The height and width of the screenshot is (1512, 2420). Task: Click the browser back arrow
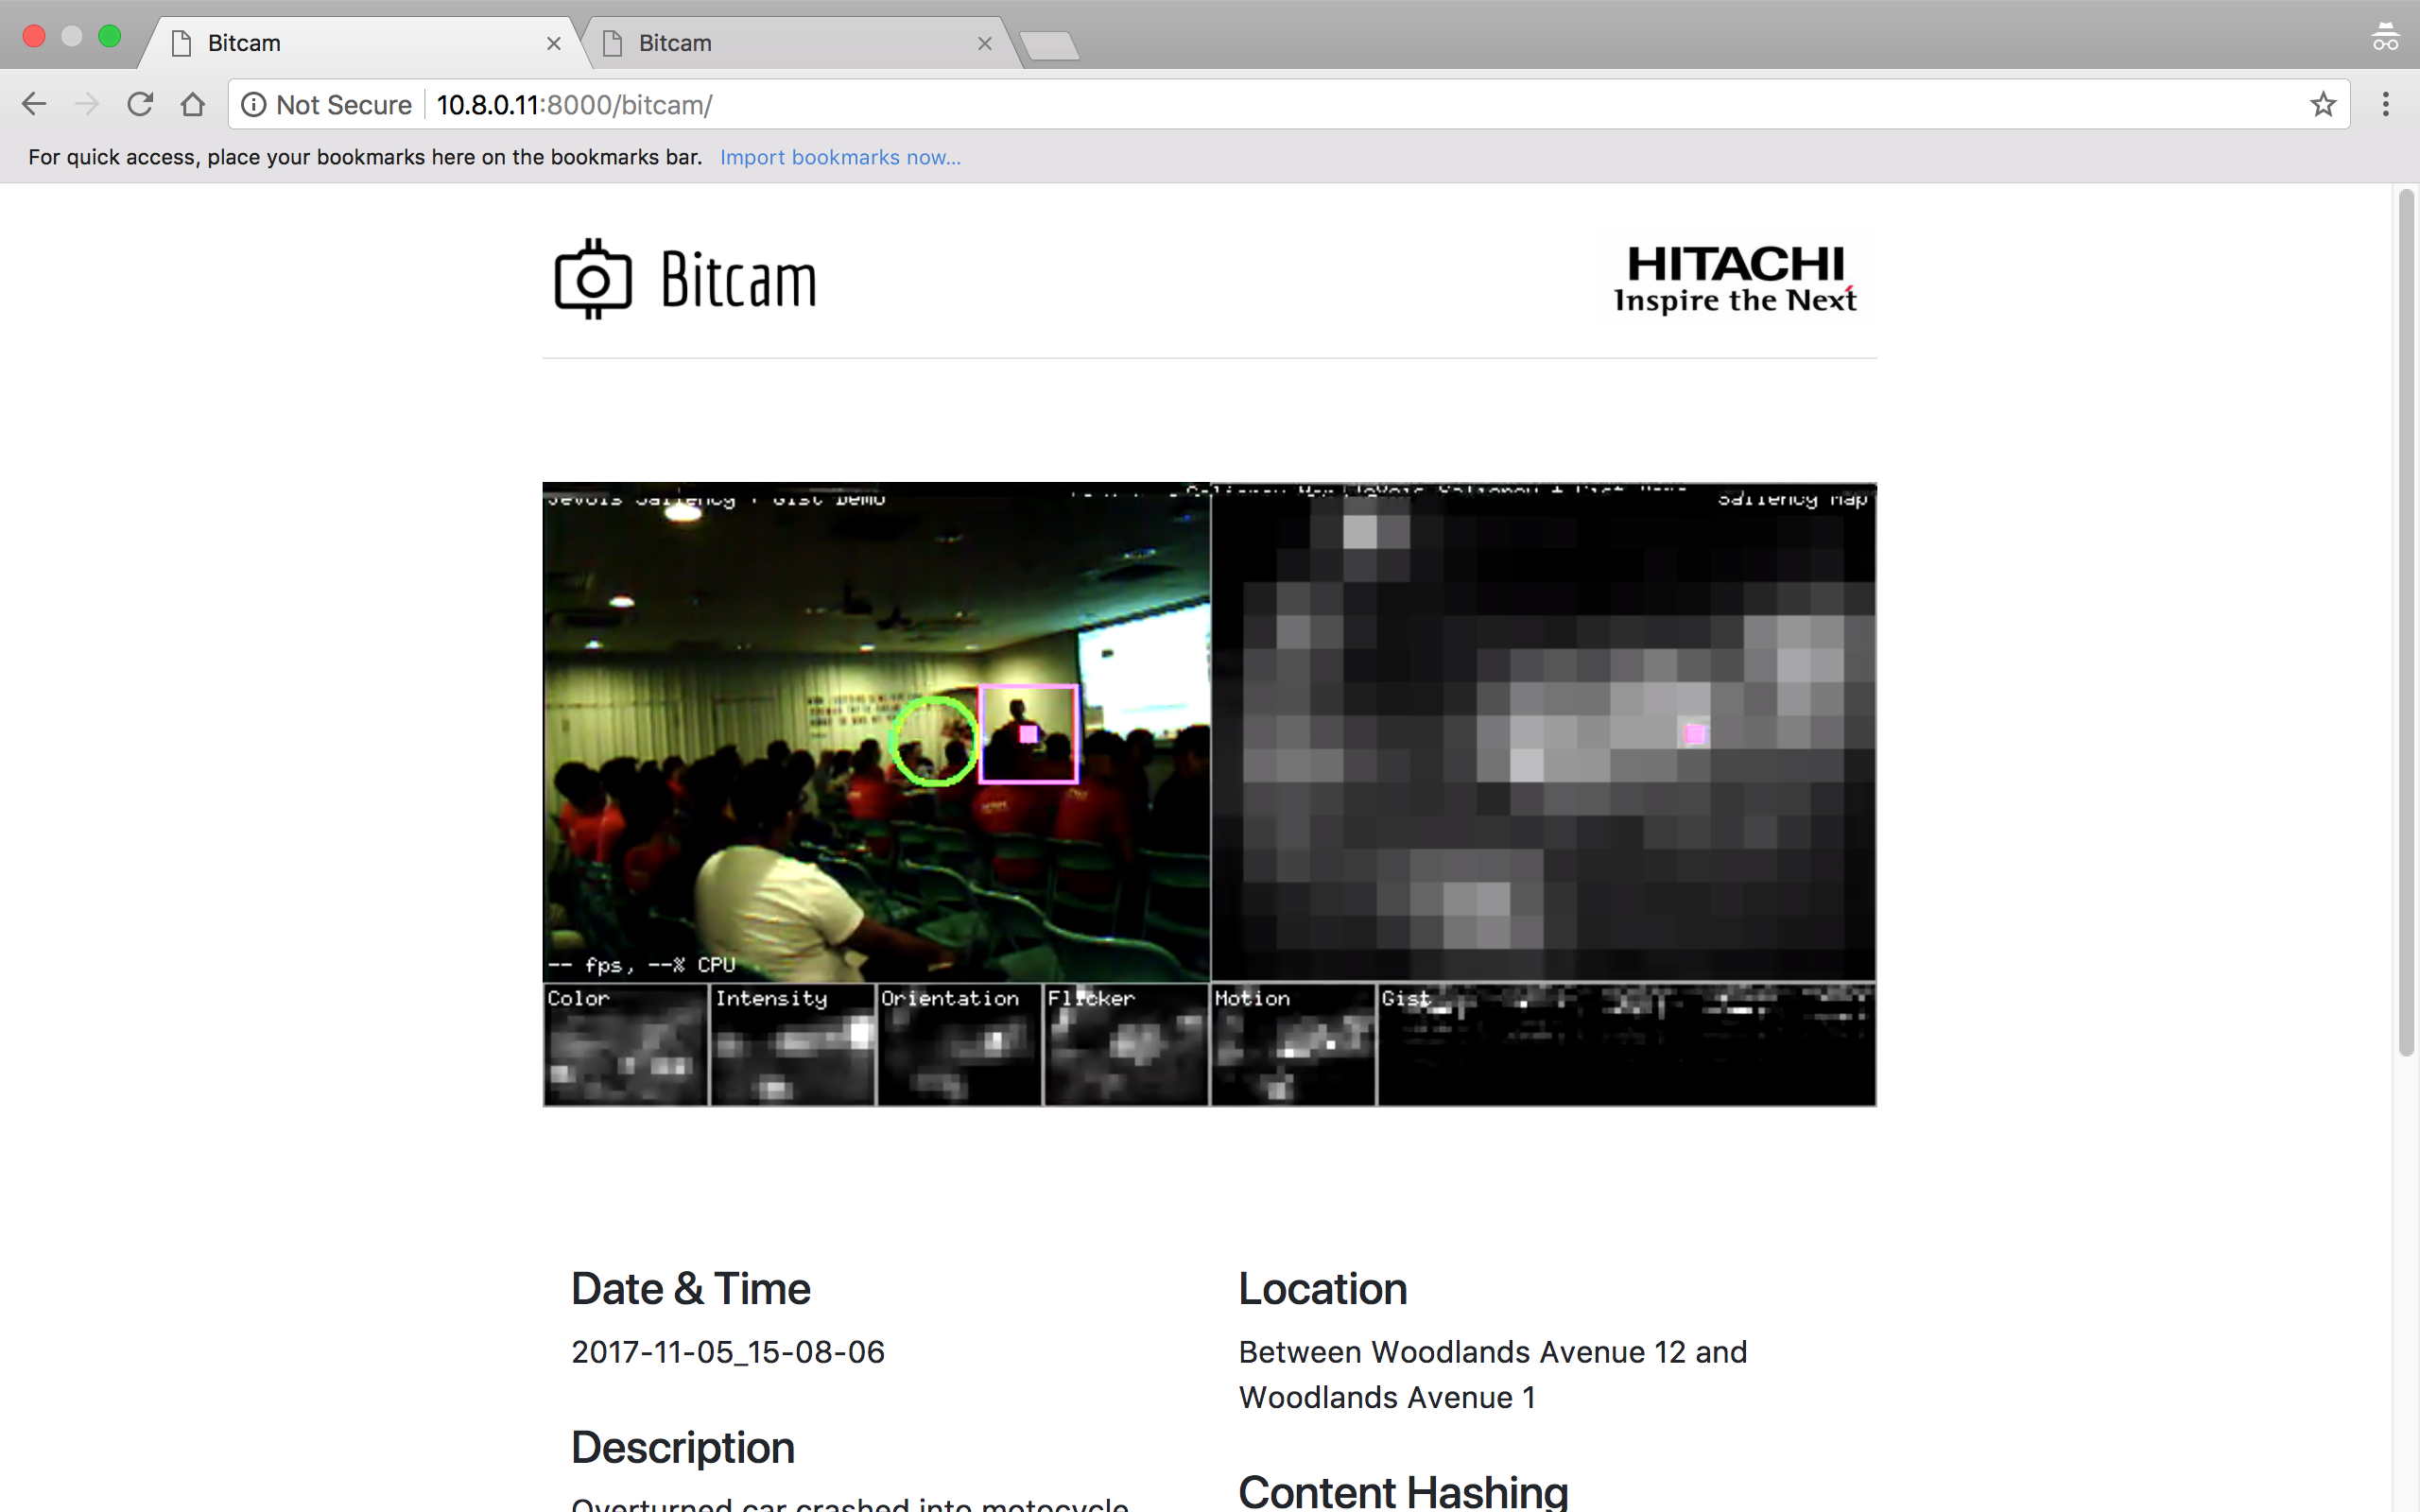tap(34, 104)
